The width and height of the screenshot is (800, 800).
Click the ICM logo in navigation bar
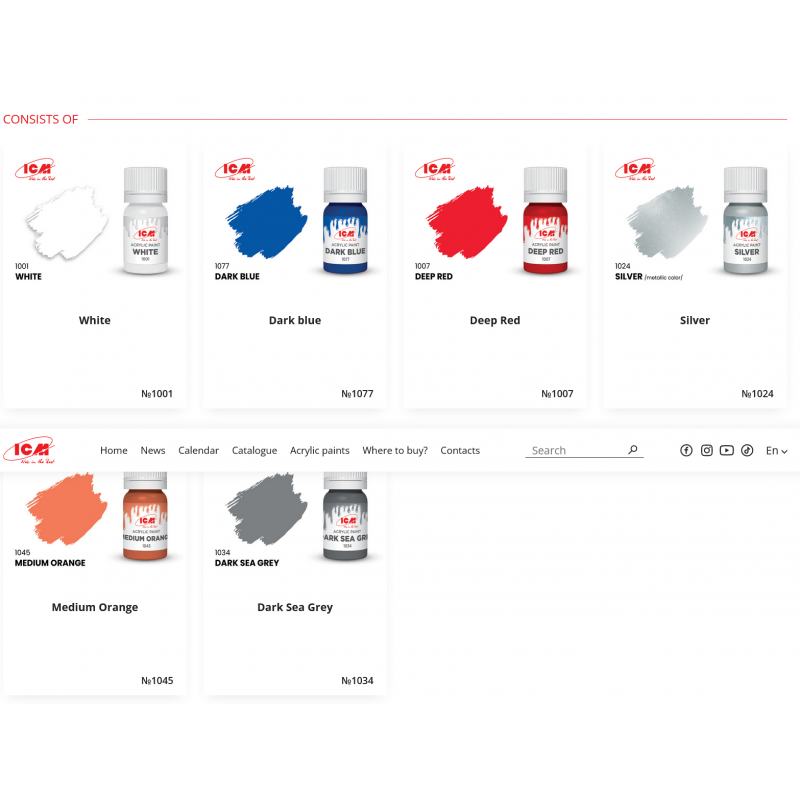29,449
